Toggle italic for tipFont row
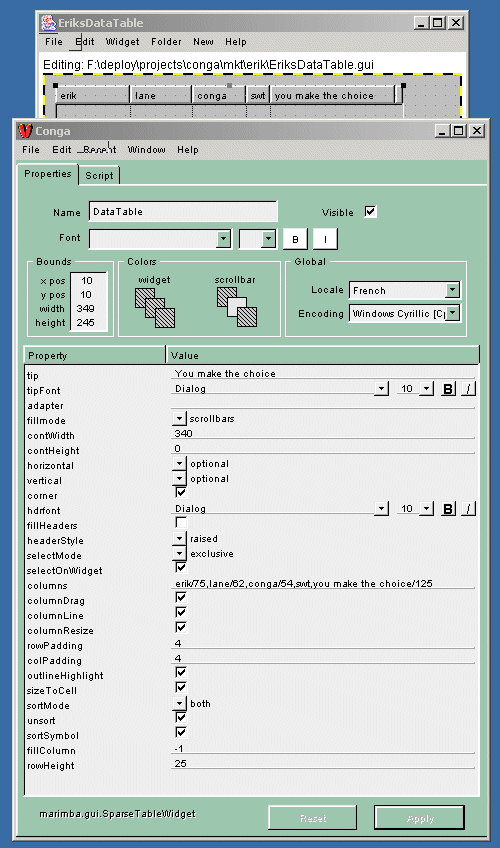Viewport: 500px width, 848px height. click(x=468, y=389)
